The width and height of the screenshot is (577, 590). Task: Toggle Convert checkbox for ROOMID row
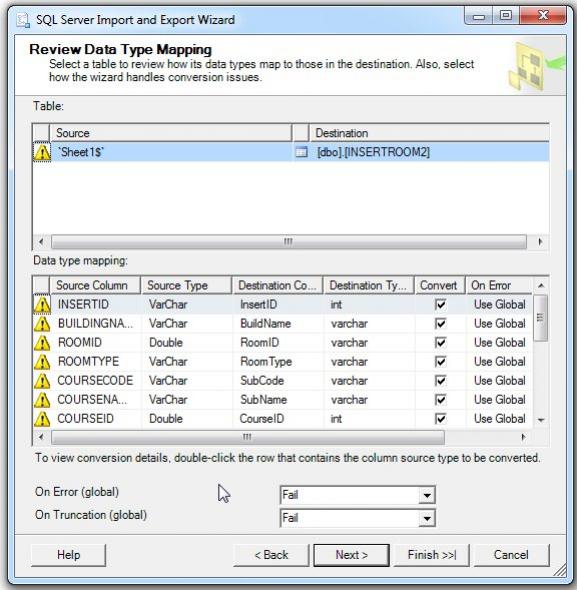point(440,342)
